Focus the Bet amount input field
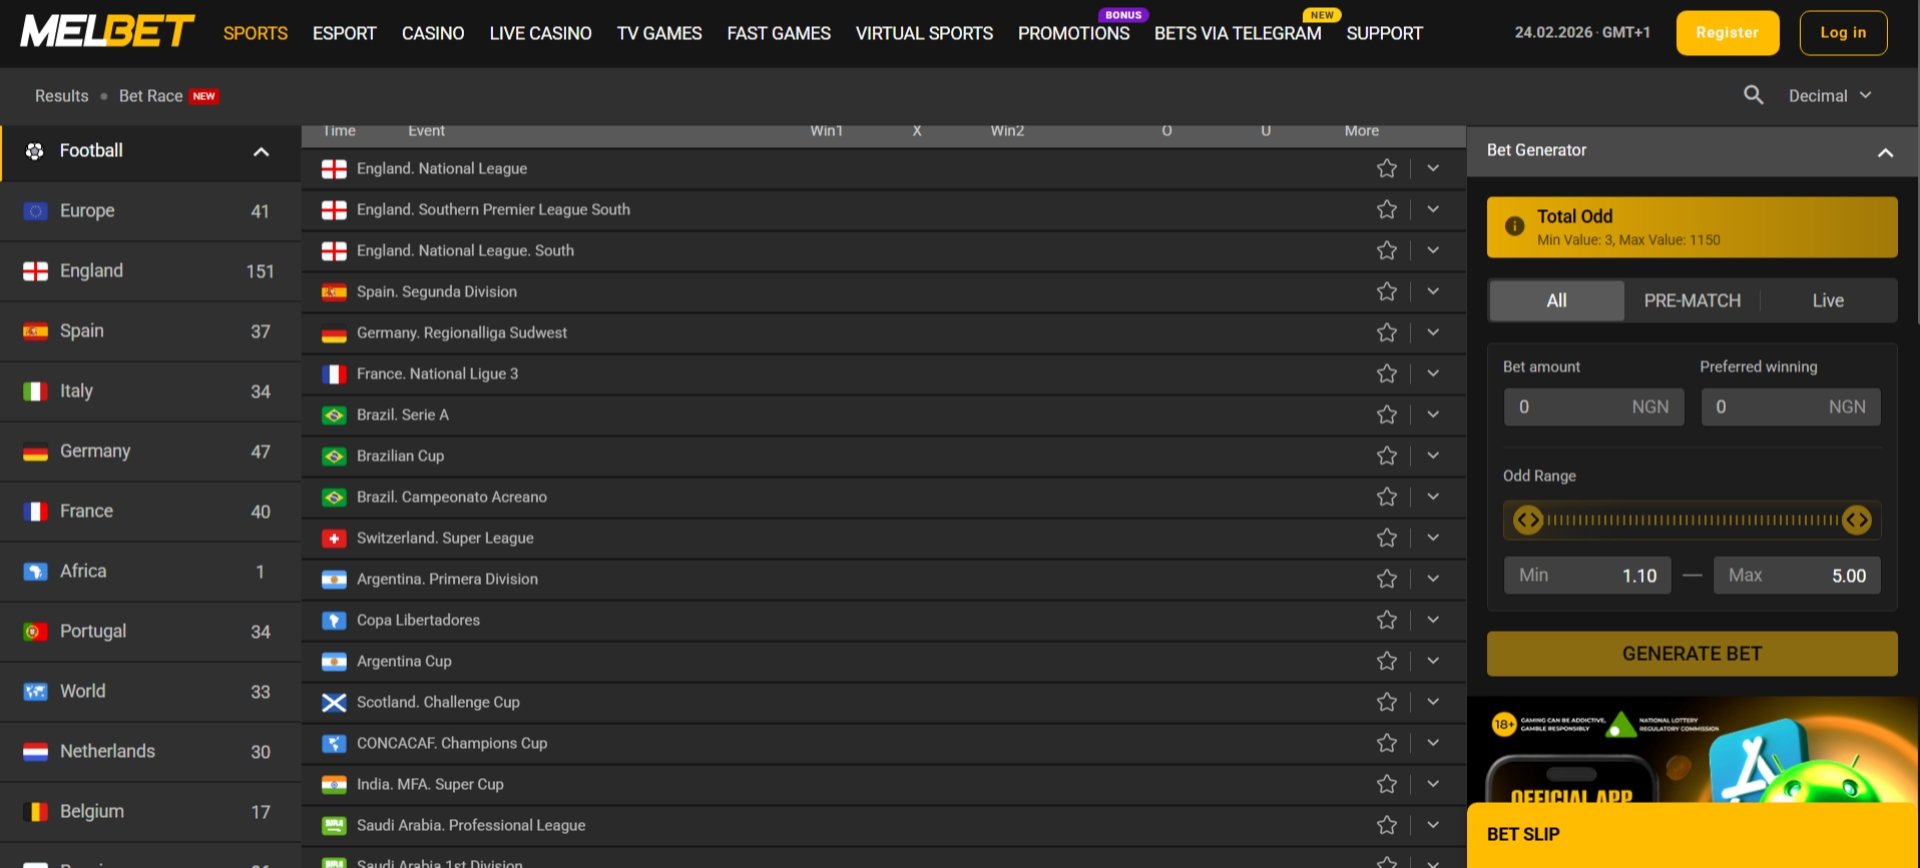1920x868 pixels. tap(1594, 407)
